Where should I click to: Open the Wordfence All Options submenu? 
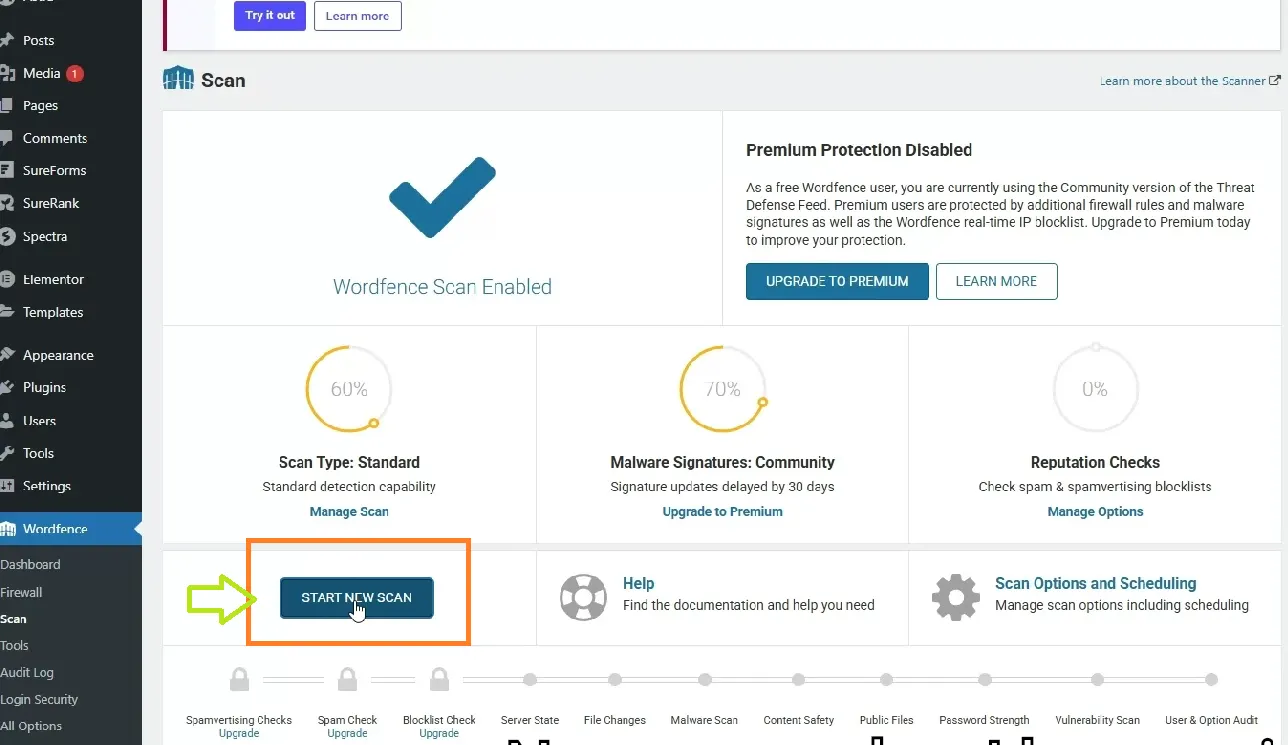(x=31, y=726)
